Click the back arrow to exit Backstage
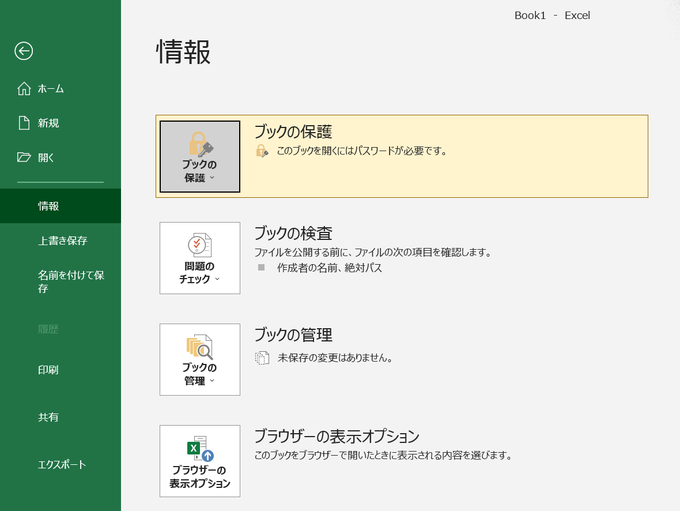This screenshot has width=680, height=511. [x=23, y=51]
